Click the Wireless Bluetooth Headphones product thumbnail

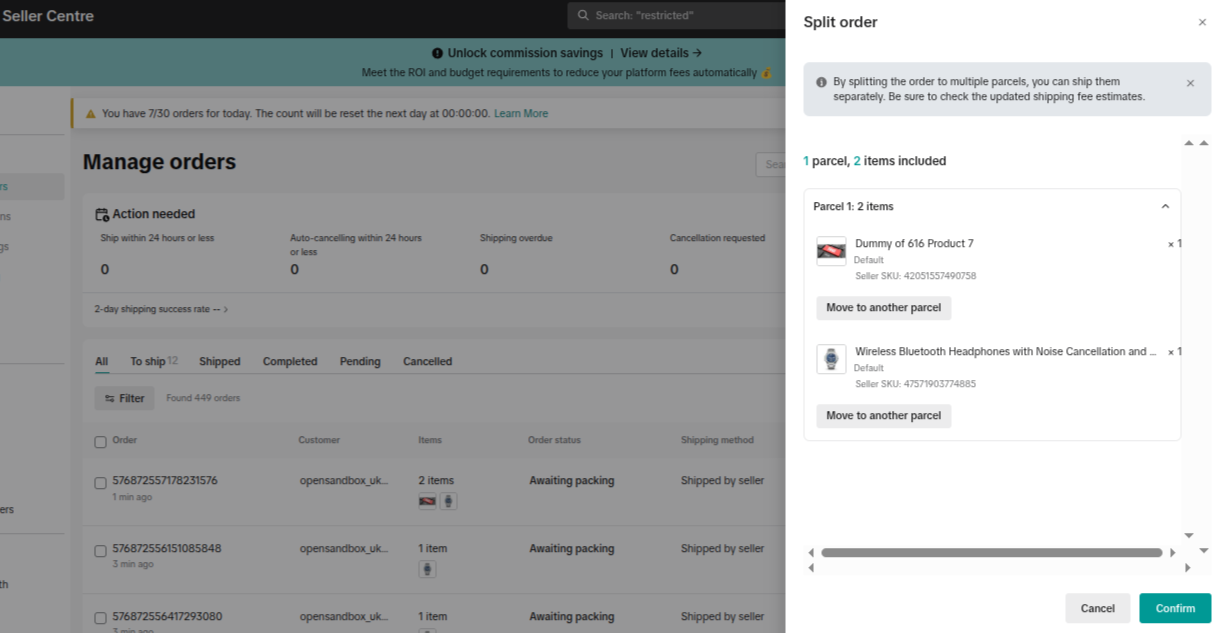[x=831, y=359]
